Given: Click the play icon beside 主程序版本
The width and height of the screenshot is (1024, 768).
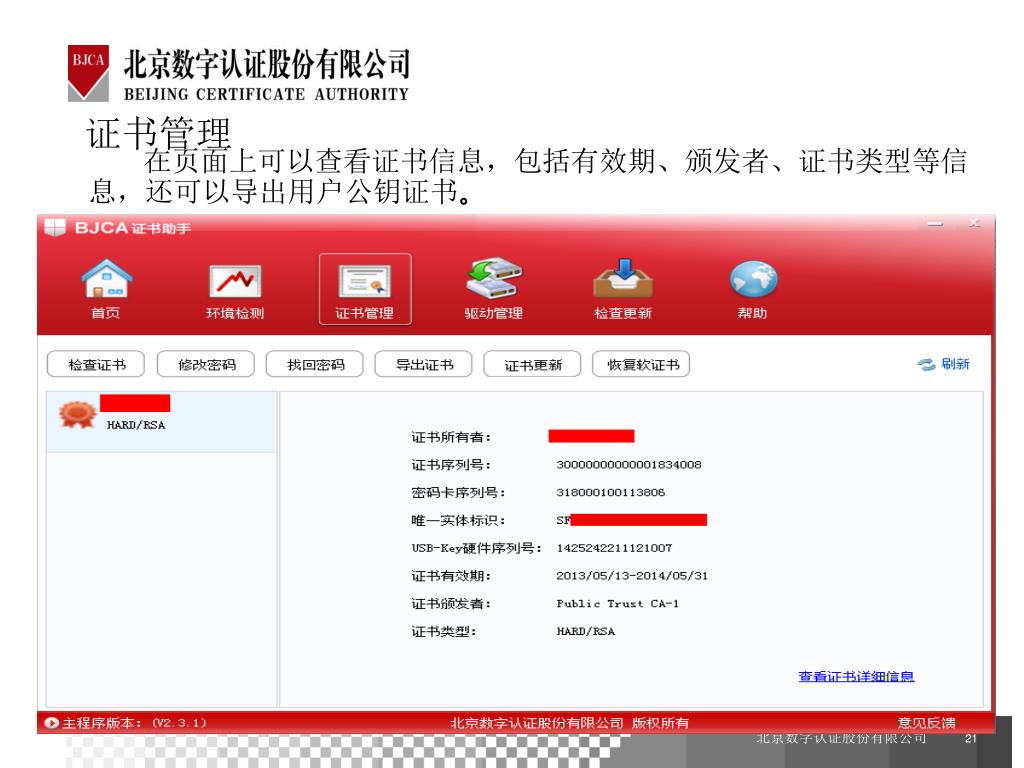Looking at the screenshot, I should click(51, 722).
